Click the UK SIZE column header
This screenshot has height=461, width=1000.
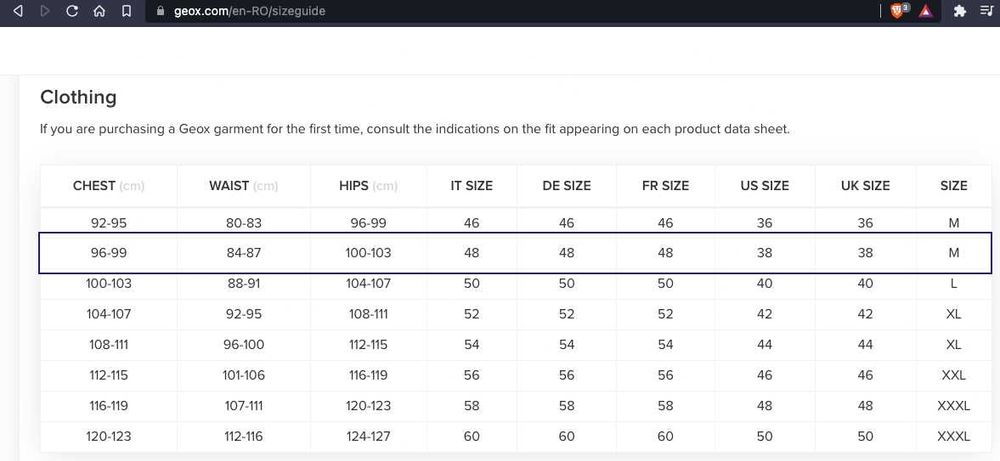point(865,186)
